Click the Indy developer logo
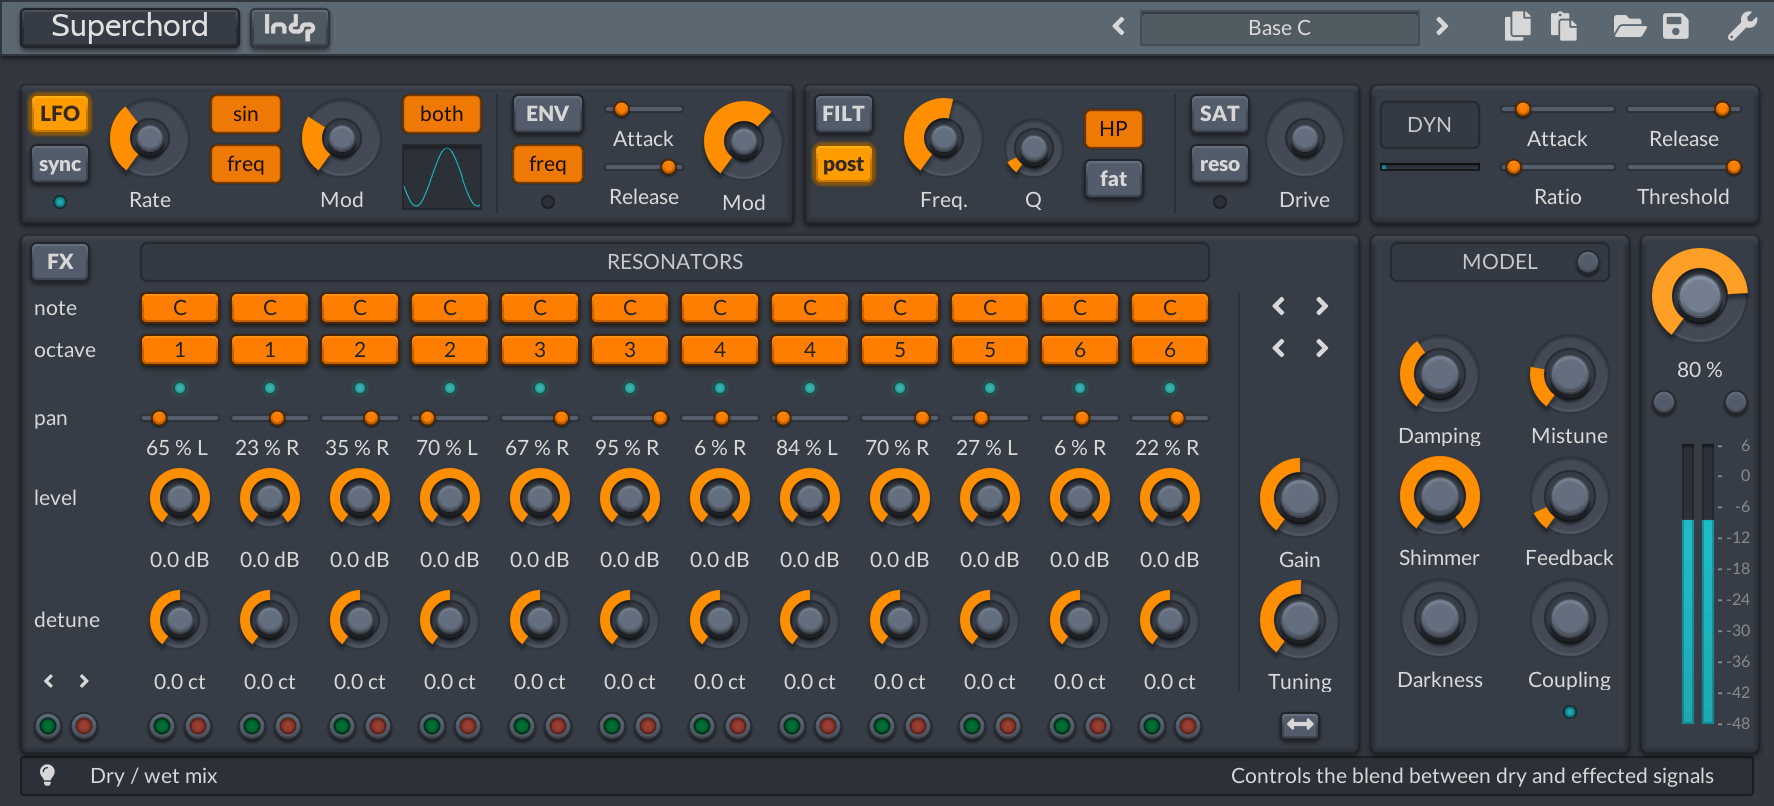 click(x=290, y=27)
